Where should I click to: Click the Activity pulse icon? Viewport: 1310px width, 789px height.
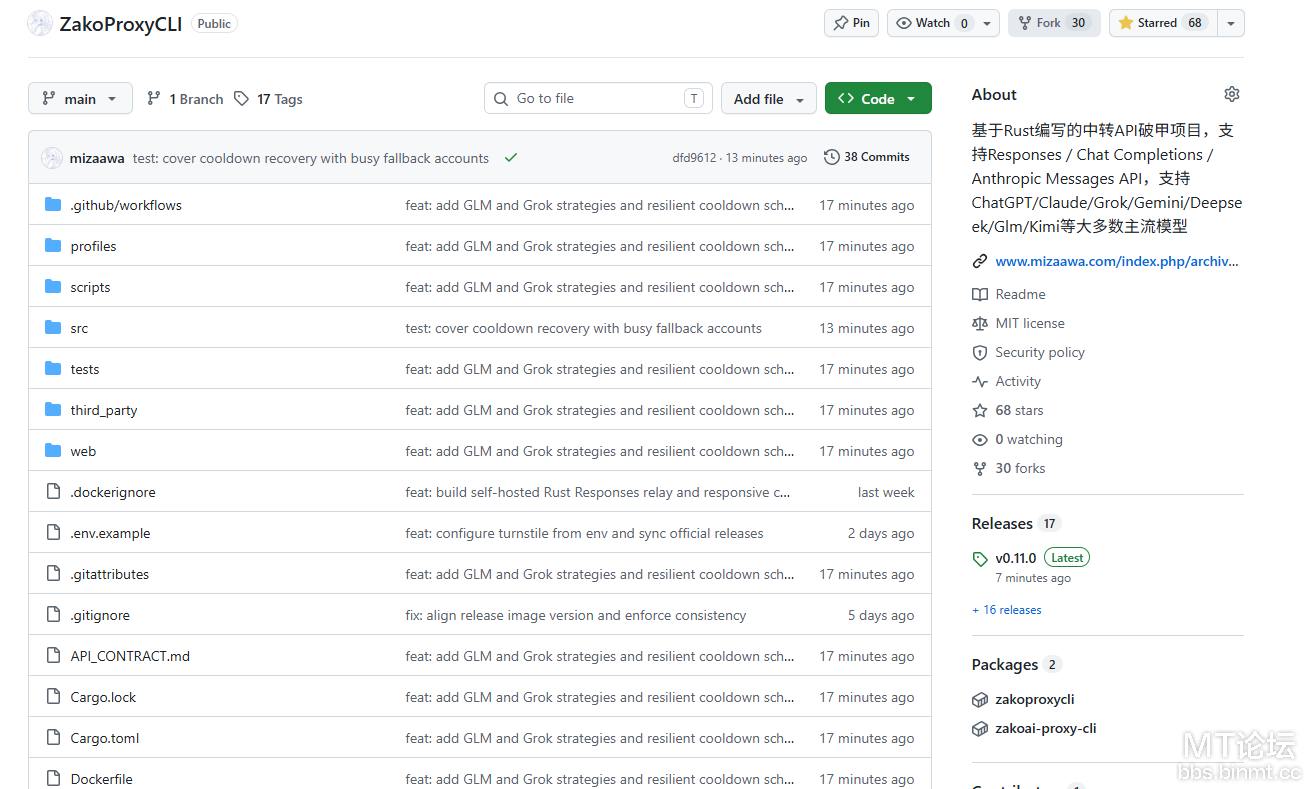pyautogui.click(x=980, y=382)
